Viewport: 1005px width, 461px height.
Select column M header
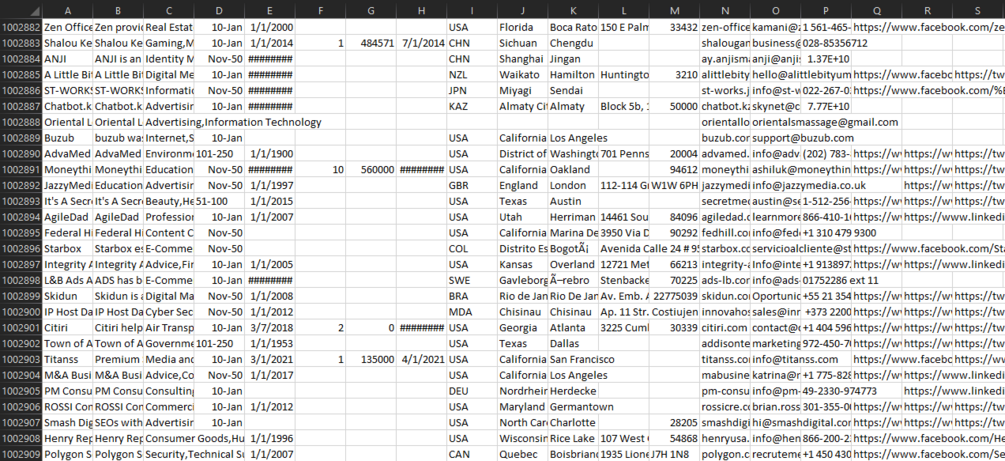click(x=674, y=11)
